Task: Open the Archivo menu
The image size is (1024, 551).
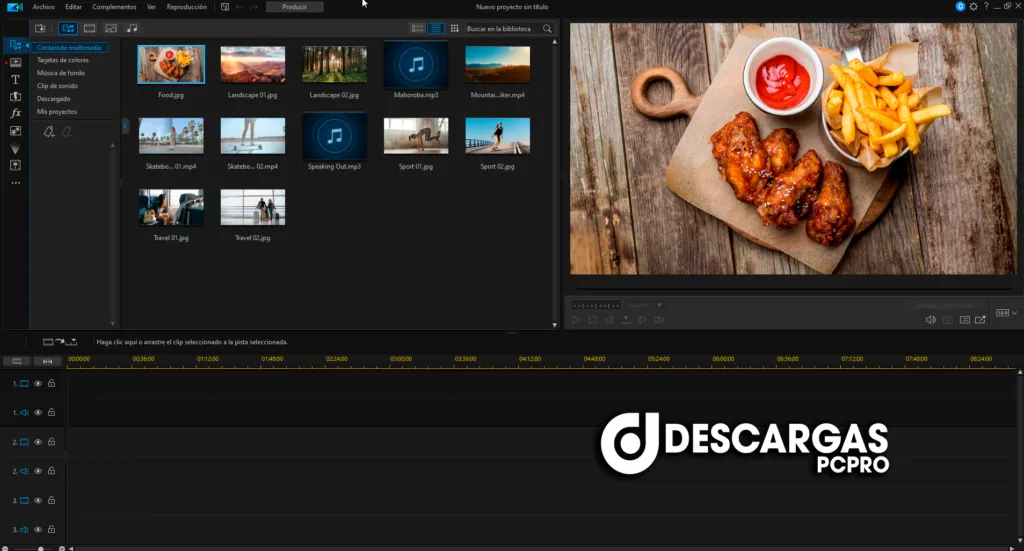Action: click(x=44, y=7)
